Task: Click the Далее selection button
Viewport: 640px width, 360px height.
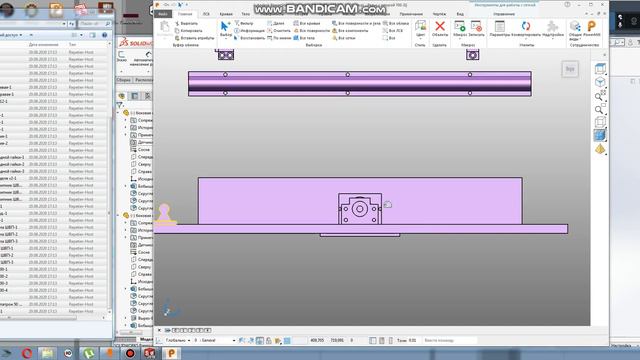Action: click(276, 24)
